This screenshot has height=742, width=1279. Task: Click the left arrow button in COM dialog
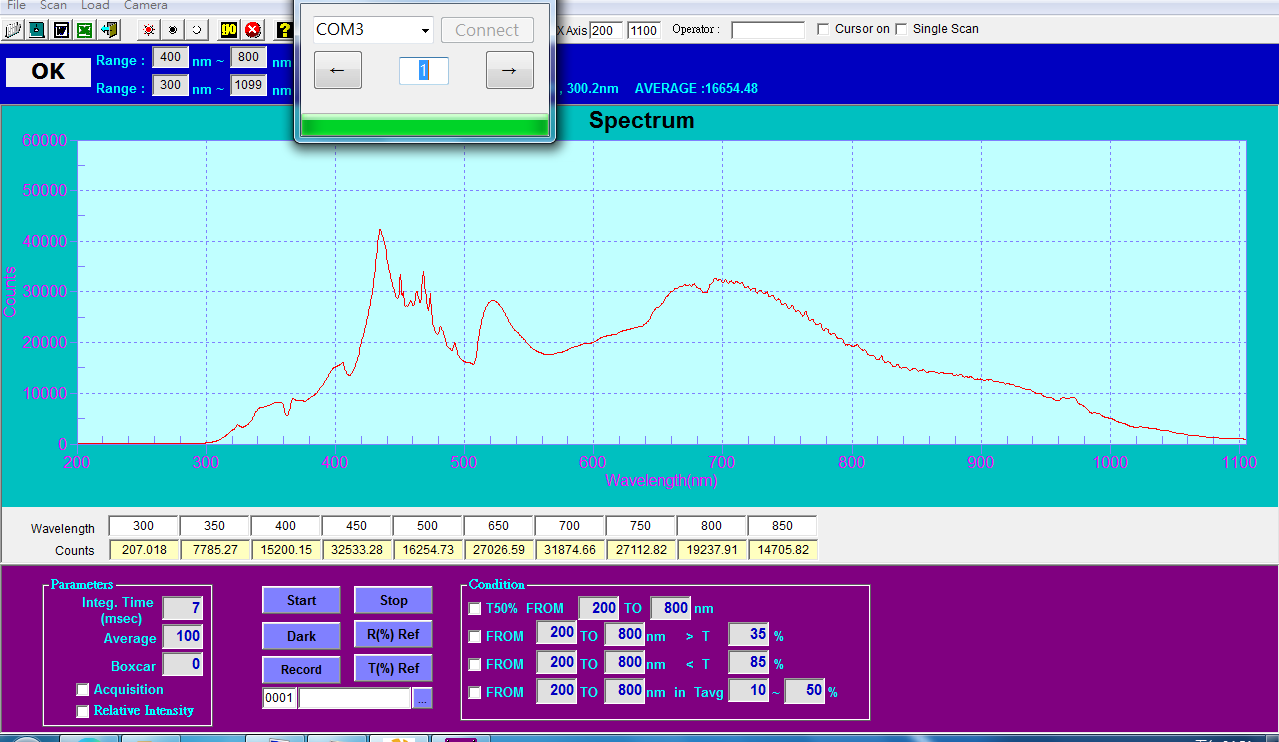338,70
